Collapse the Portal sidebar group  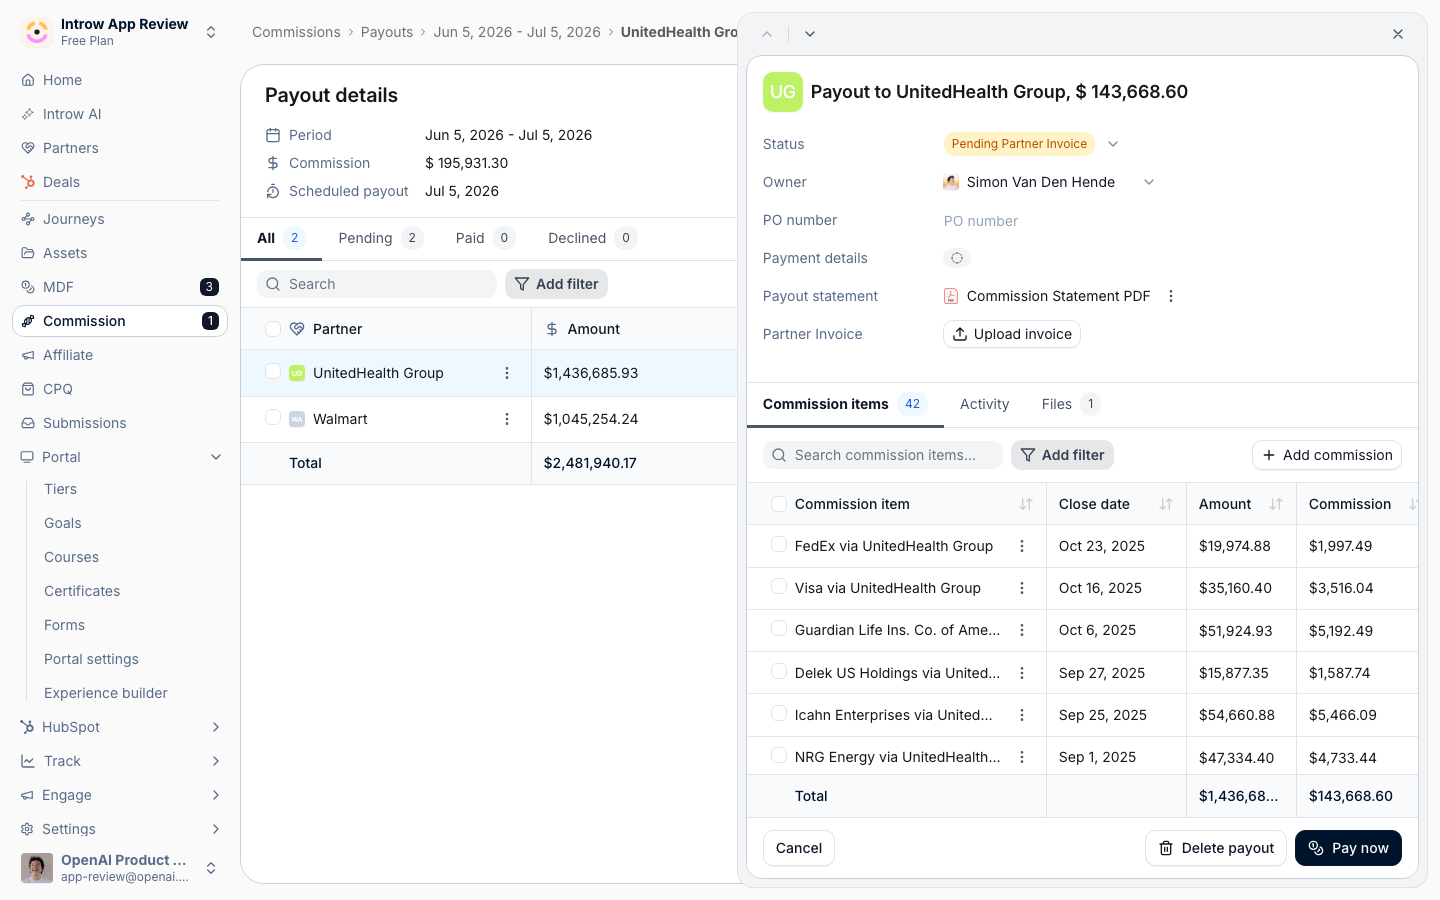click(216, 457)
